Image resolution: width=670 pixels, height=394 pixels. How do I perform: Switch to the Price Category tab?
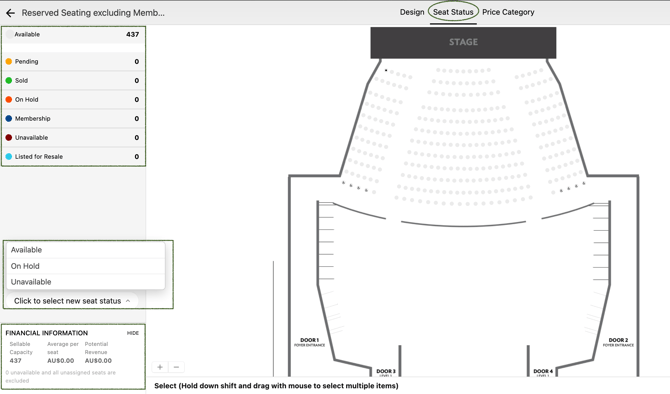click(x=508, y=12)
